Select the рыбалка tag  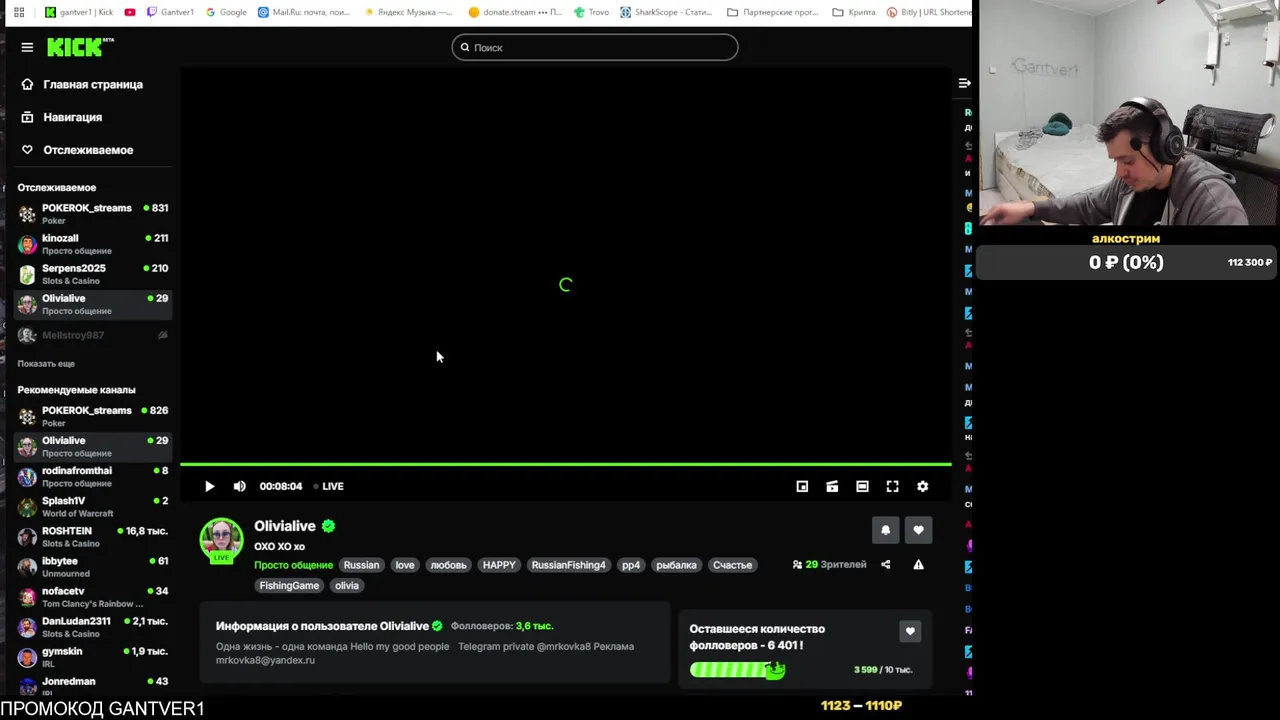tap(676, 565)
